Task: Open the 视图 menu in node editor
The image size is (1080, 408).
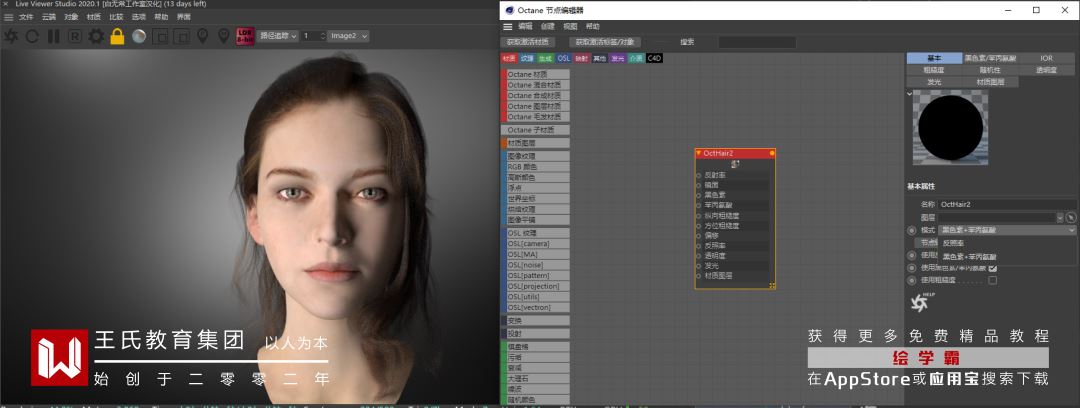Action: coord(570,26)
